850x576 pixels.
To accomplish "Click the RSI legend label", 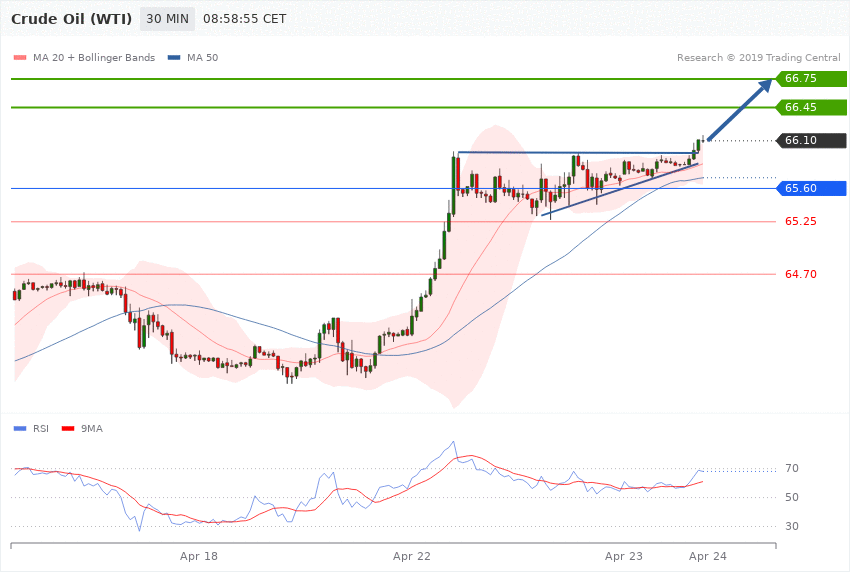I will (x=41, y=429).
